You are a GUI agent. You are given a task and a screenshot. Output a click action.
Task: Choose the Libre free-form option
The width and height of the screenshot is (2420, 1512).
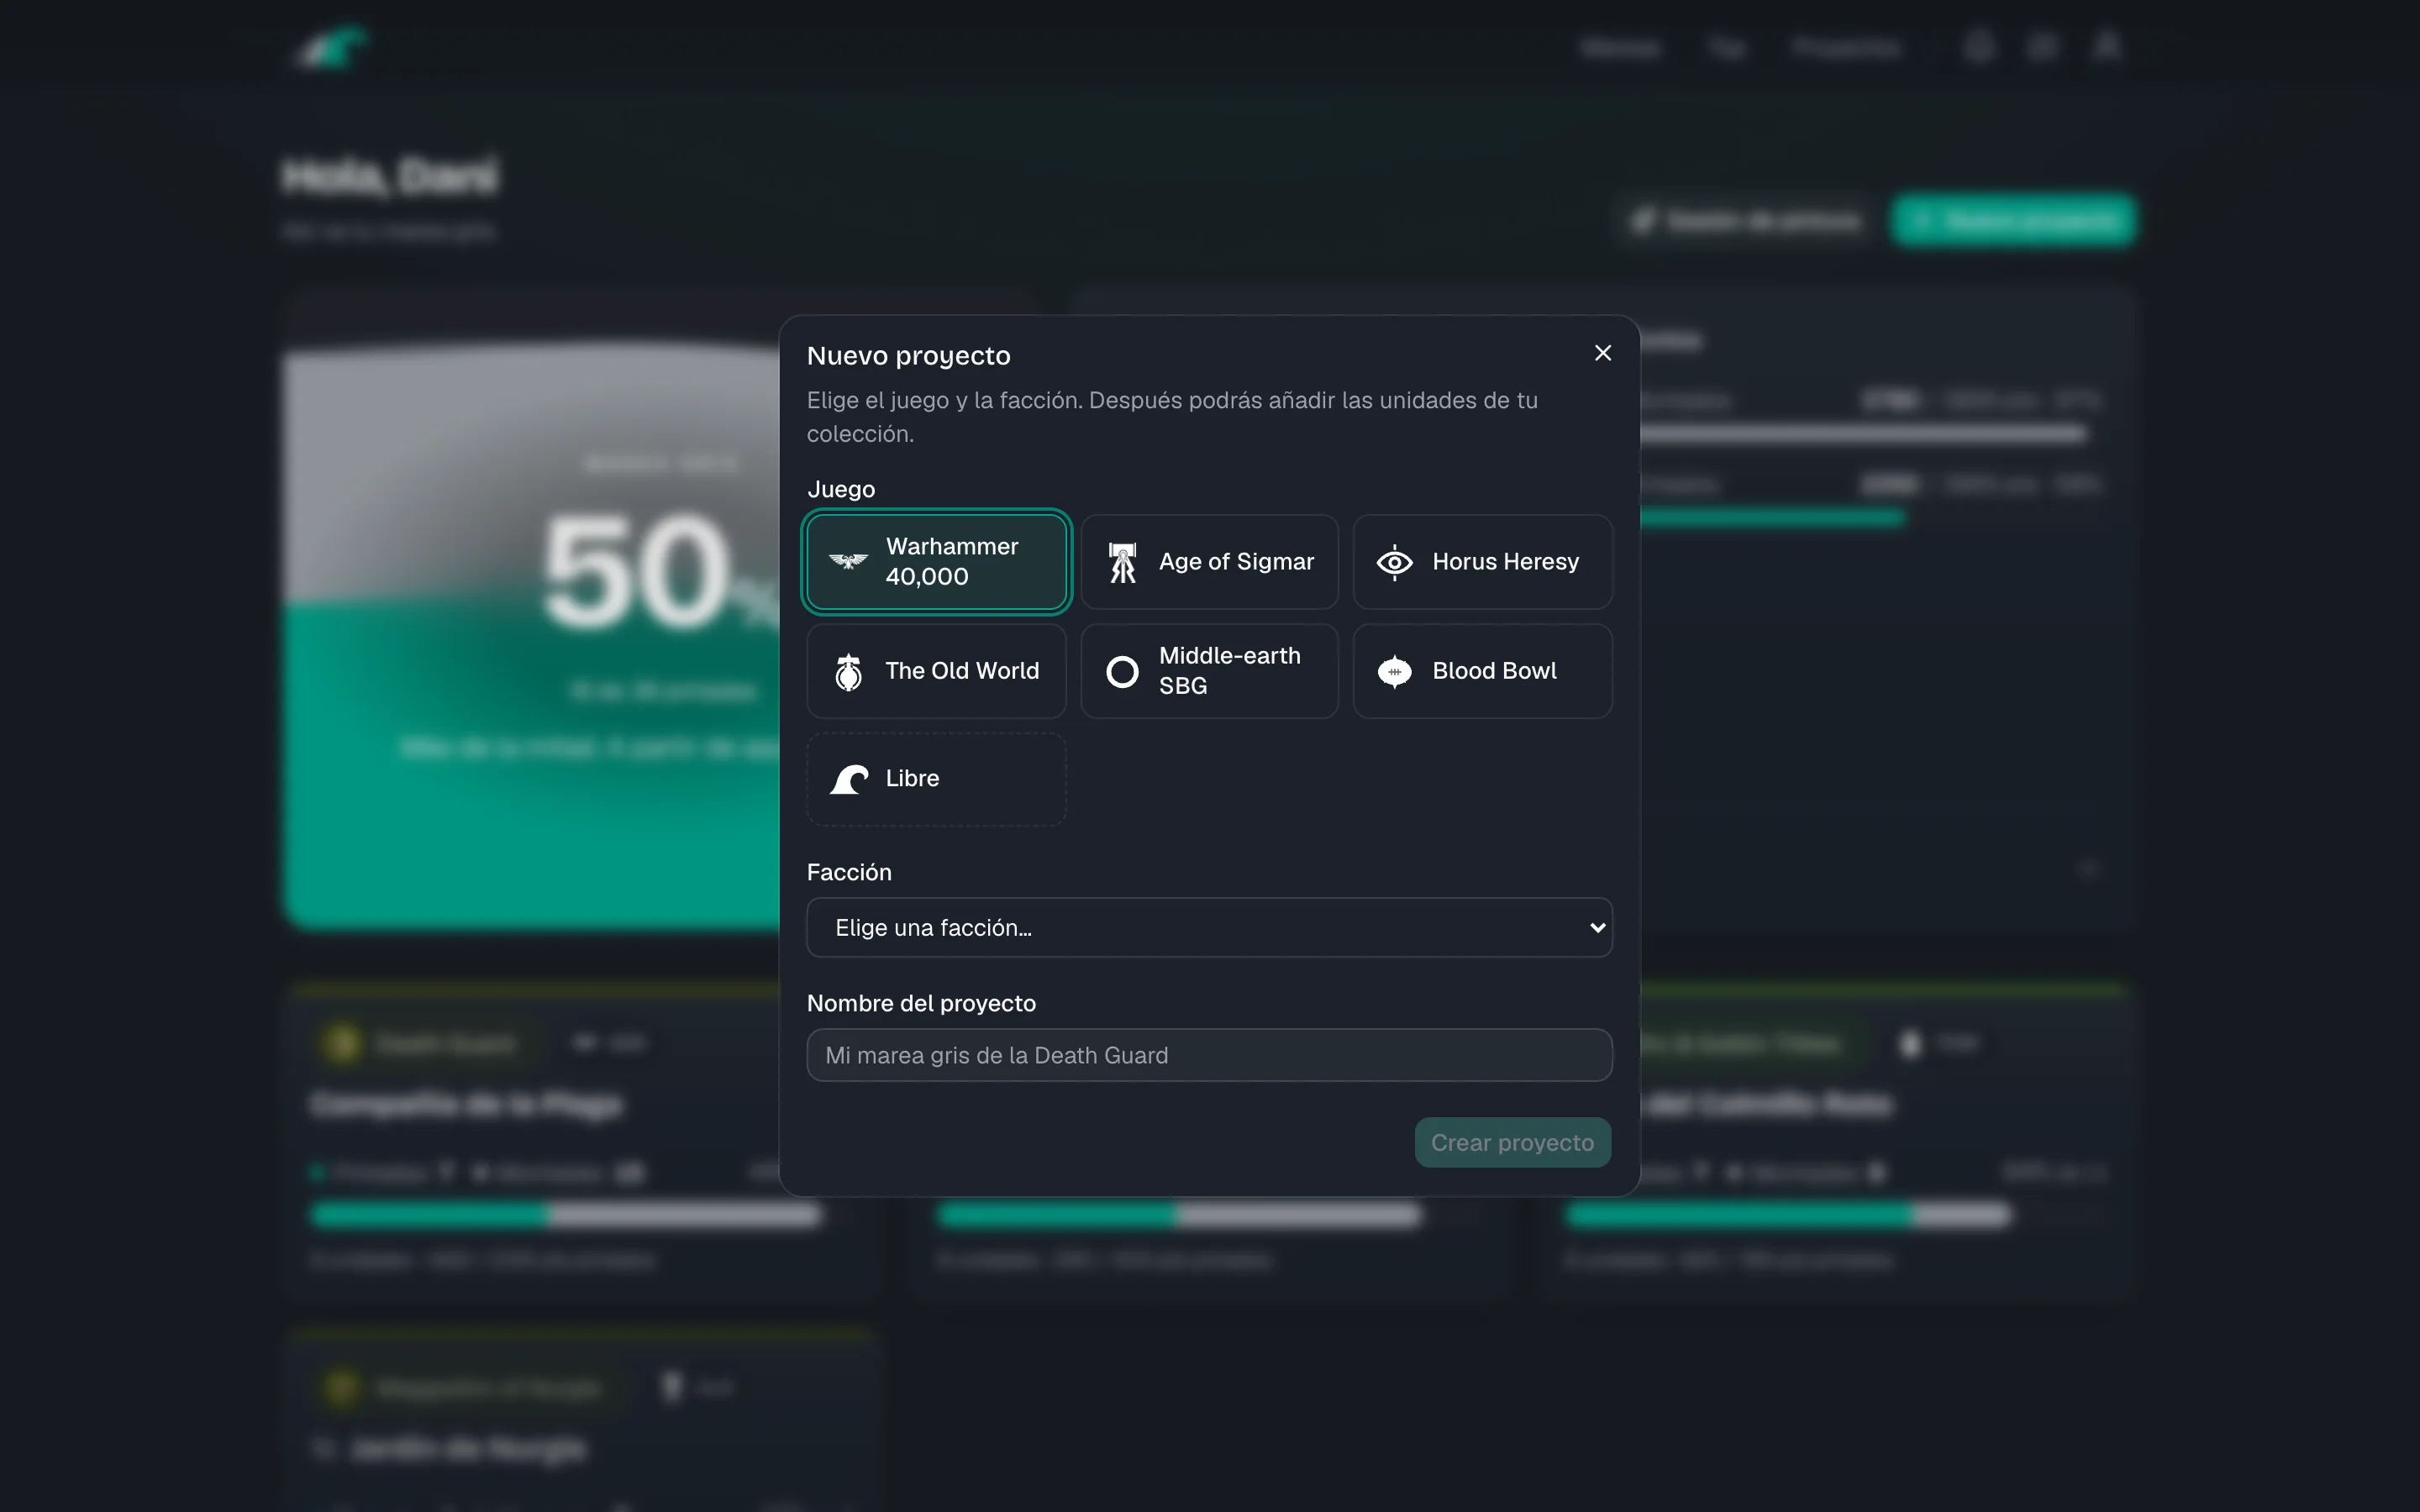pos(936,779)
